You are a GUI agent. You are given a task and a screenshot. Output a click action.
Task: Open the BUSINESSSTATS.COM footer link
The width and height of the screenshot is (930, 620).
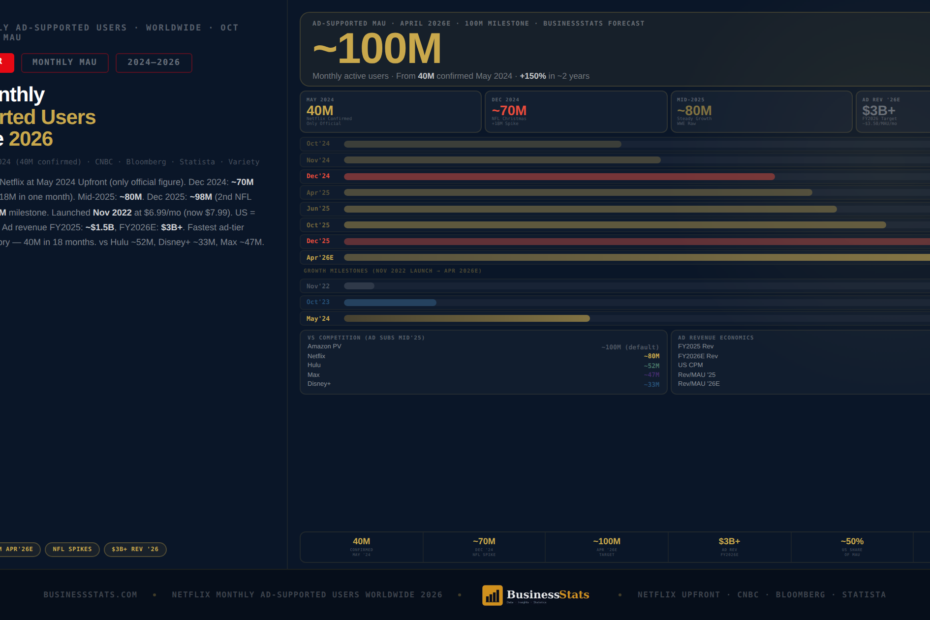[x=90, y=594]
